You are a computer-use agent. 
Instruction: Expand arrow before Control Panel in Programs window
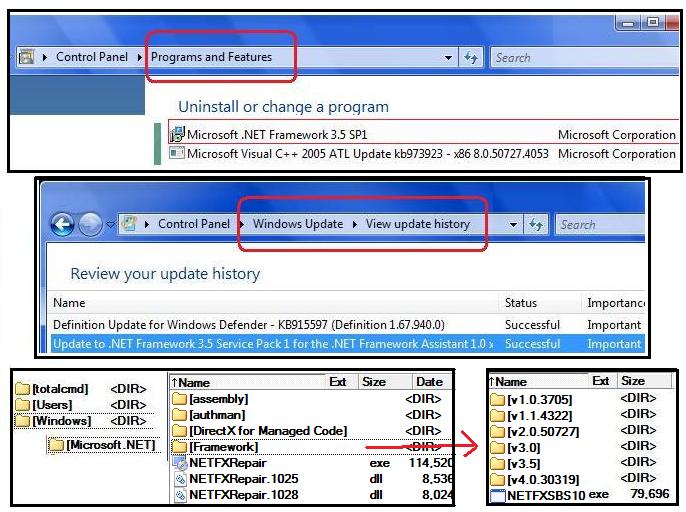45,57
